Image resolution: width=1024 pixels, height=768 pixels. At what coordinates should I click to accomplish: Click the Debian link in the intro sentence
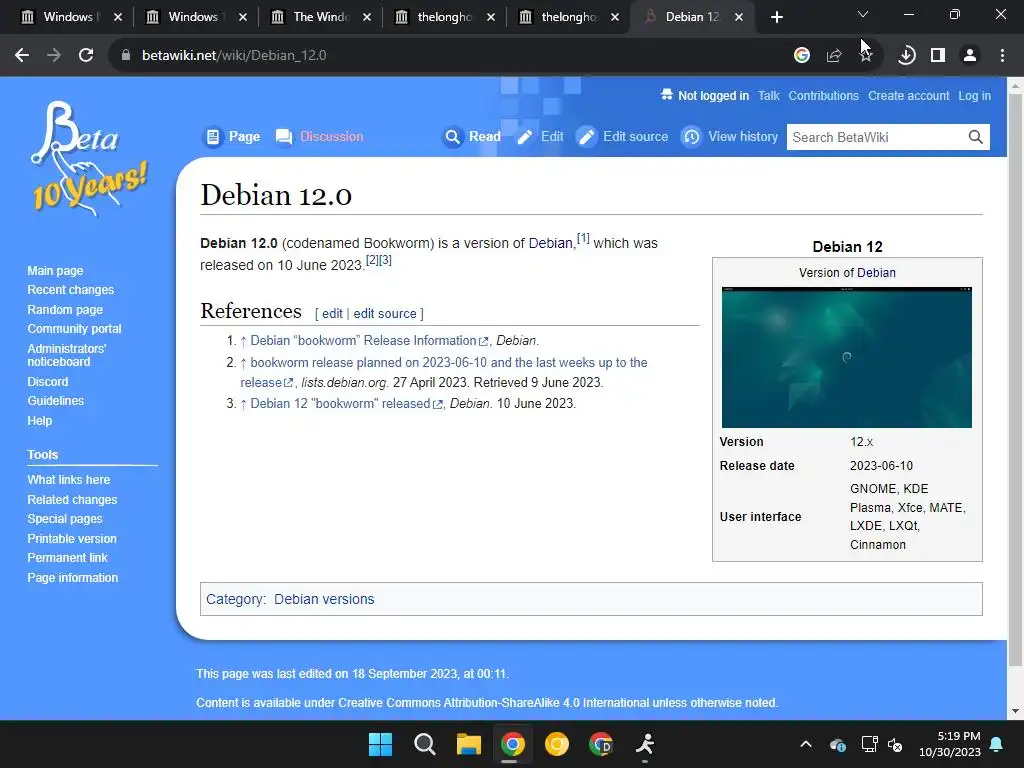550,243
